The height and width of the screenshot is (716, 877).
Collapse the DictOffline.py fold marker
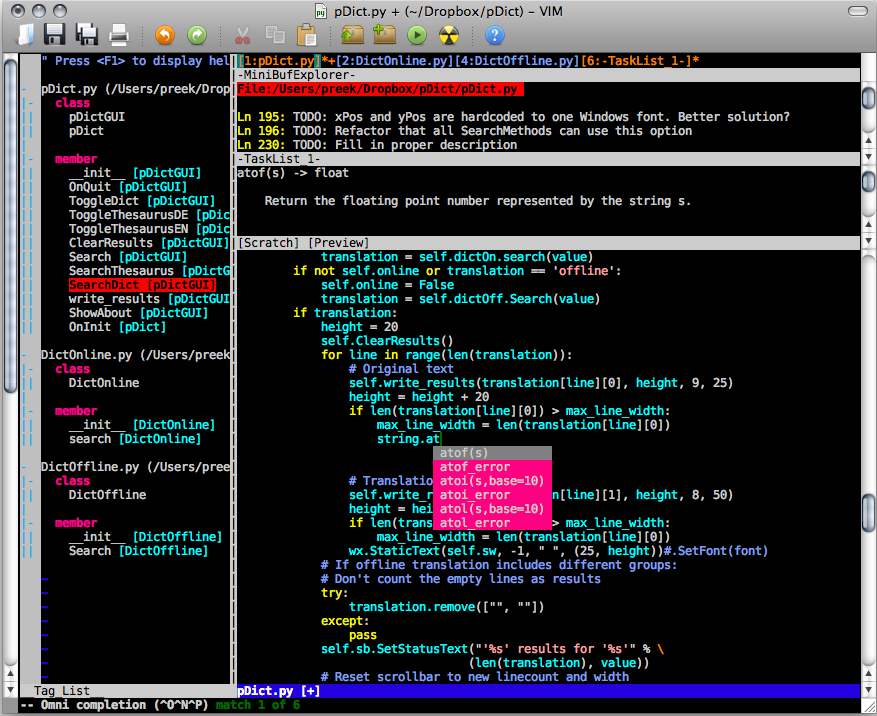(26, 467)
